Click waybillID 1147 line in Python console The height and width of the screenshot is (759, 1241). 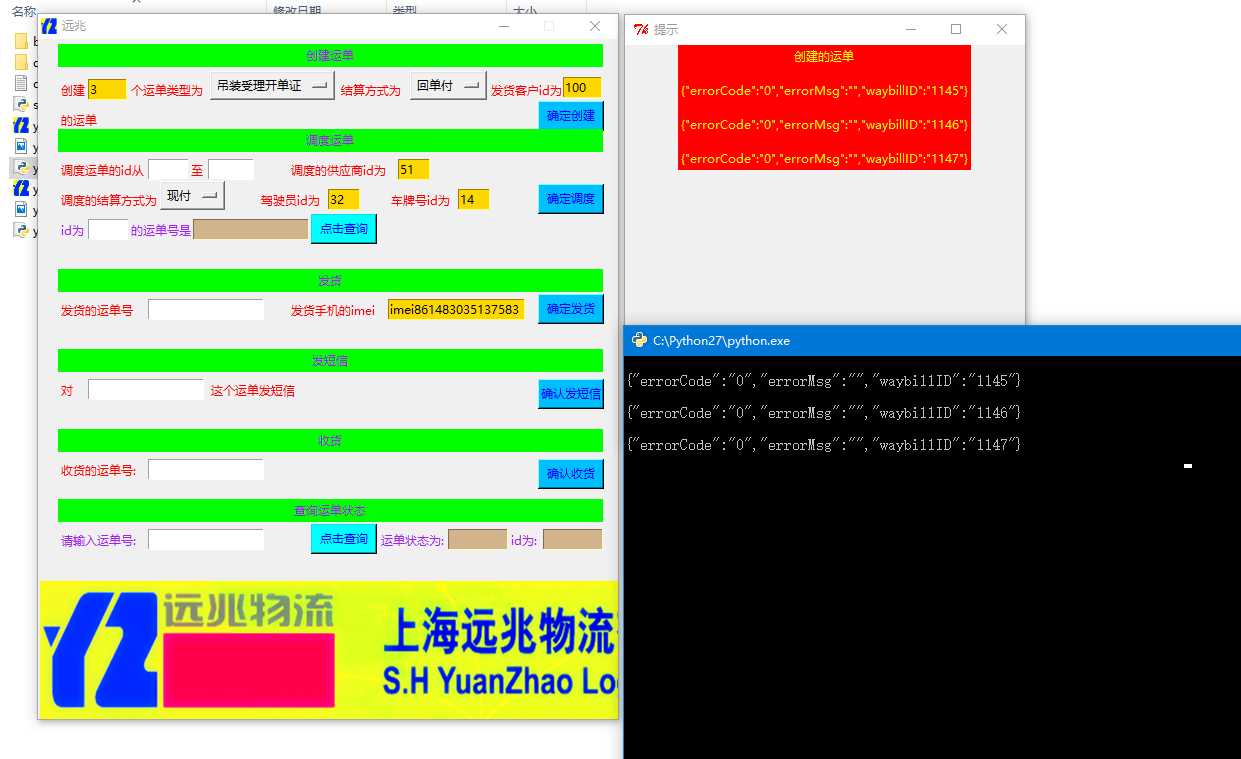coord(824,445)
